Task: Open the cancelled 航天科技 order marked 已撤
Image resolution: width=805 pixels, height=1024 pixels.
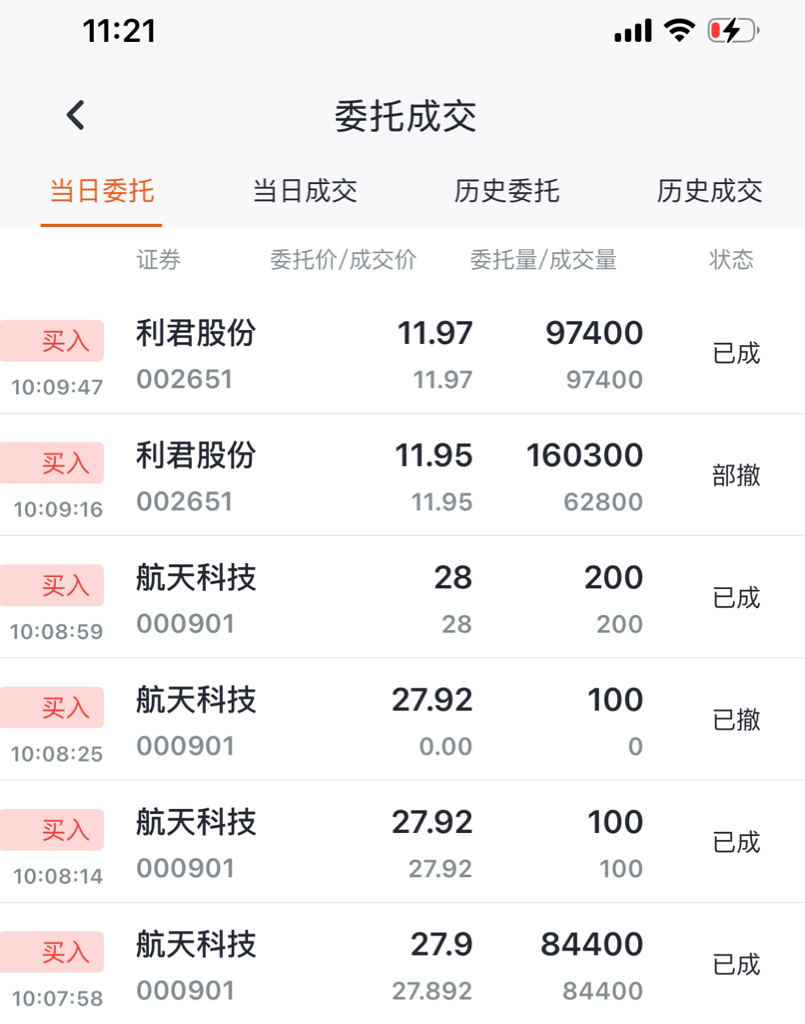Action: point(400,720)
